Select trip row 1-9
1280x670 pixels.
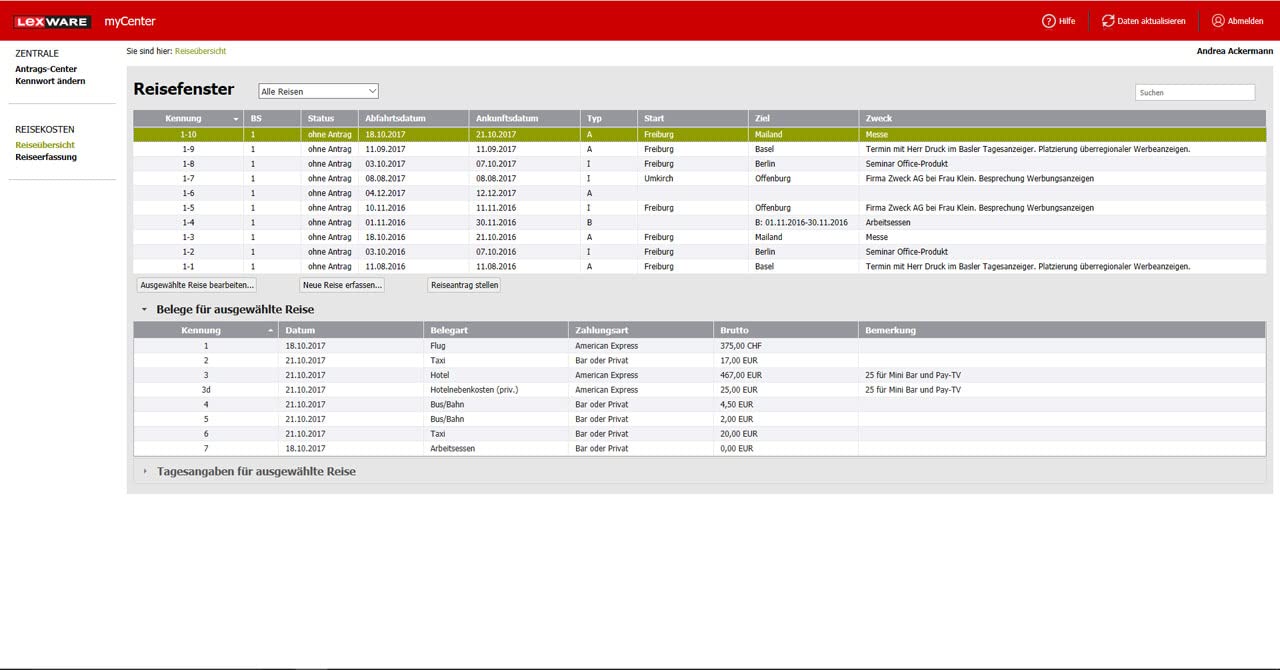click(x=700, y=149)
